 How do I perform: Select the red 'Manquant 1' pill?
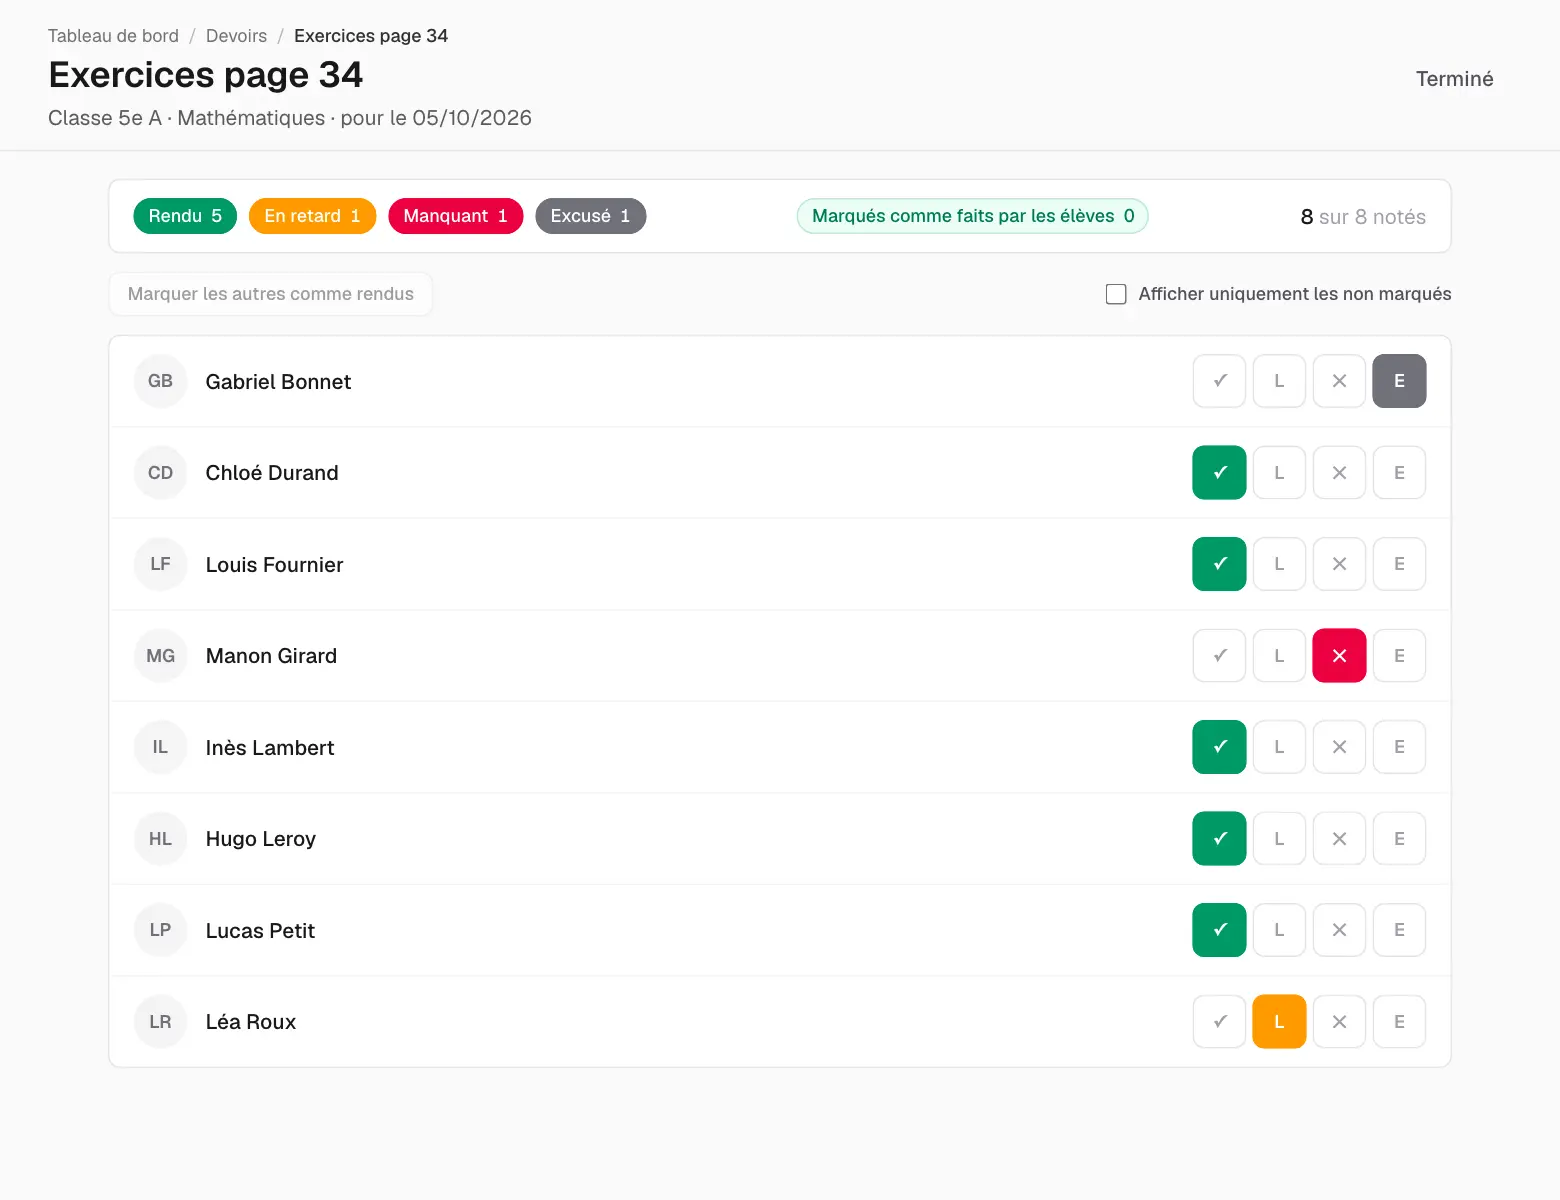pyautogui.click(x=455, y=216)
